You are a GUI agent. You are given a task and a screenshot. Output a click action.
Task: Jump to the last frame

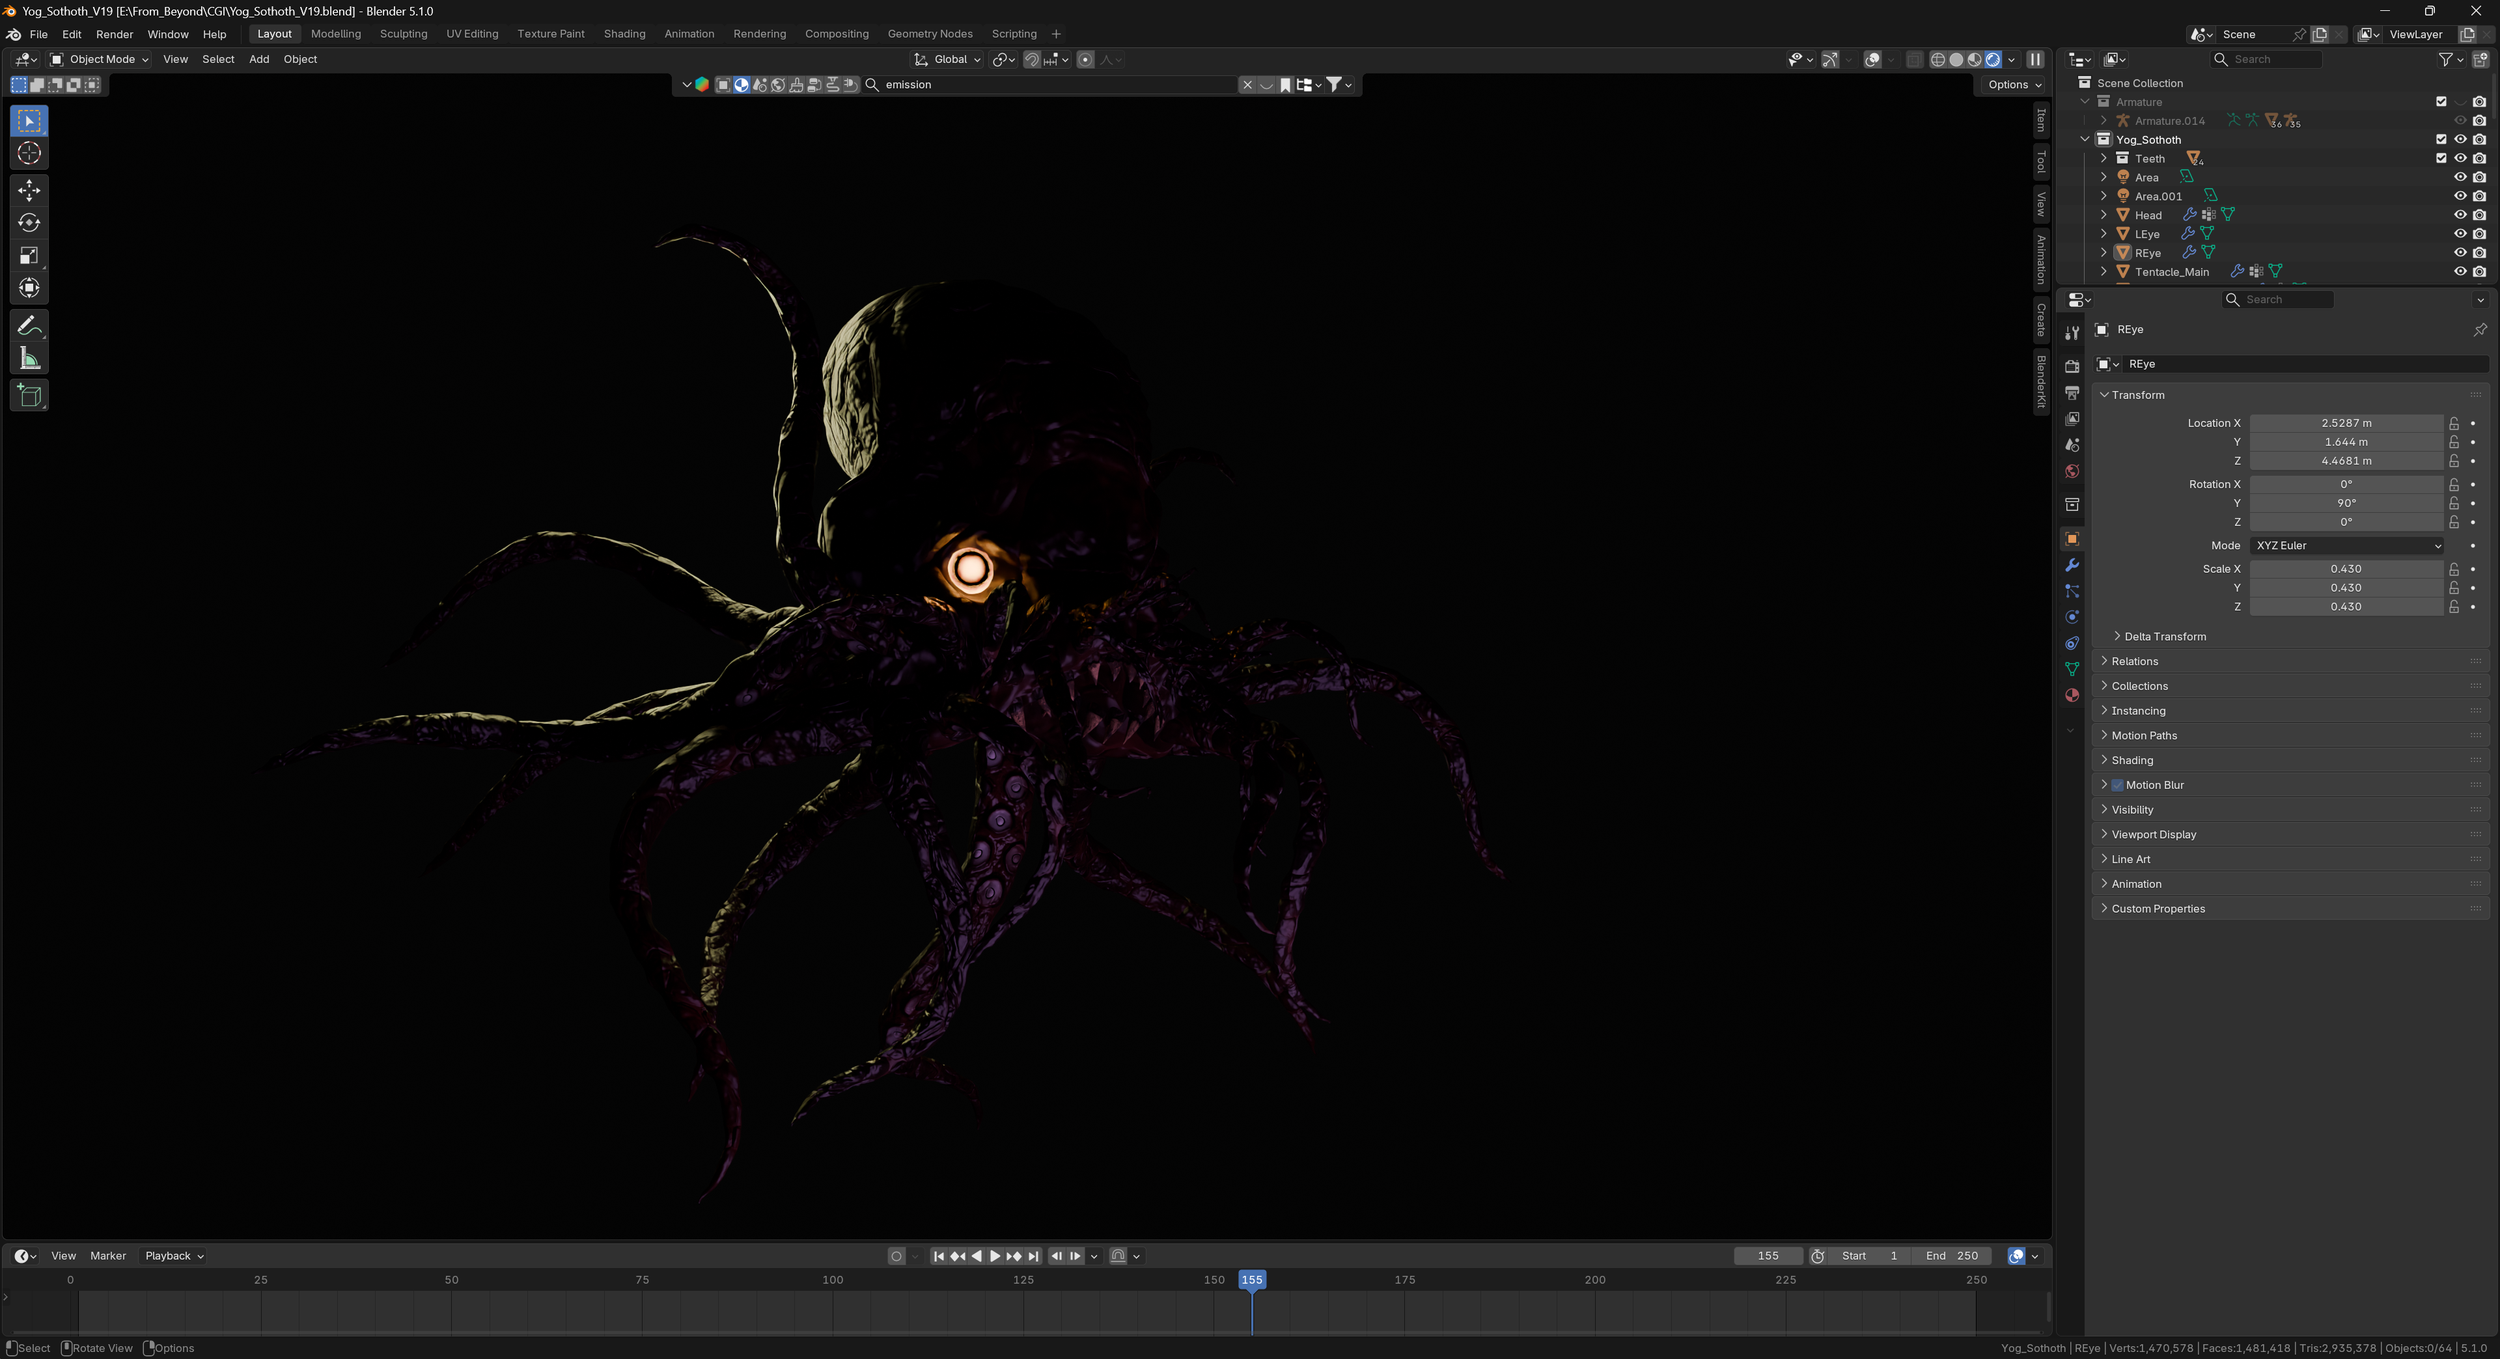coord(1033,1256)
